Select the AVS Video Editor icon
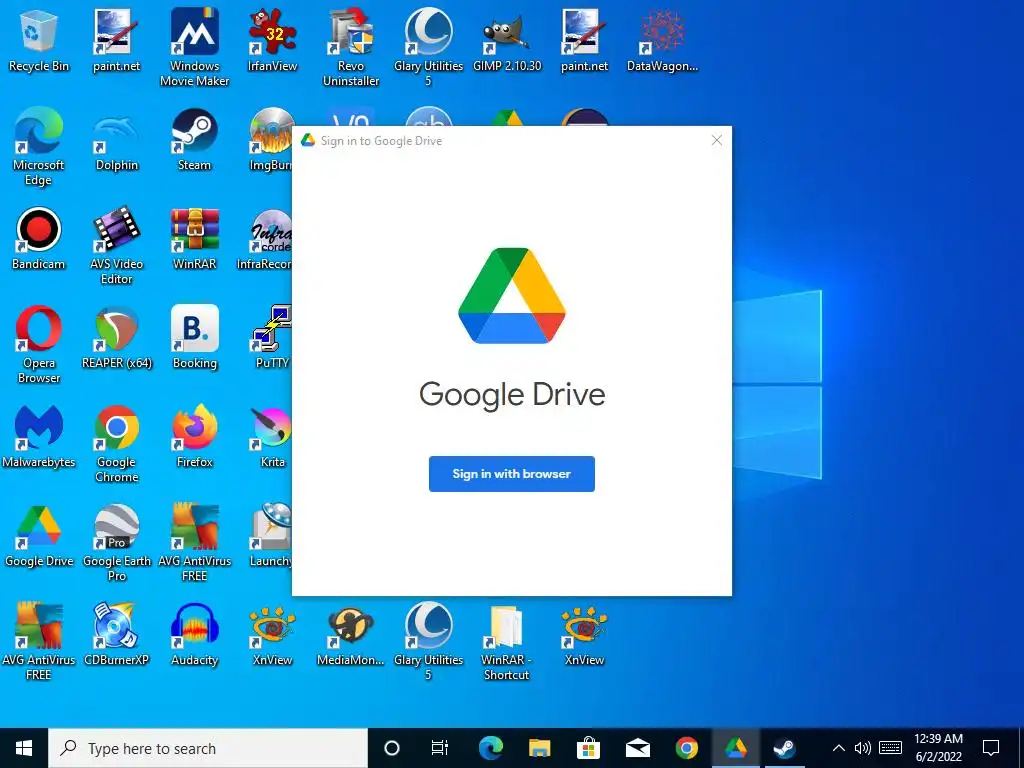The image size is (1024, 768). (x=116, y=246)
